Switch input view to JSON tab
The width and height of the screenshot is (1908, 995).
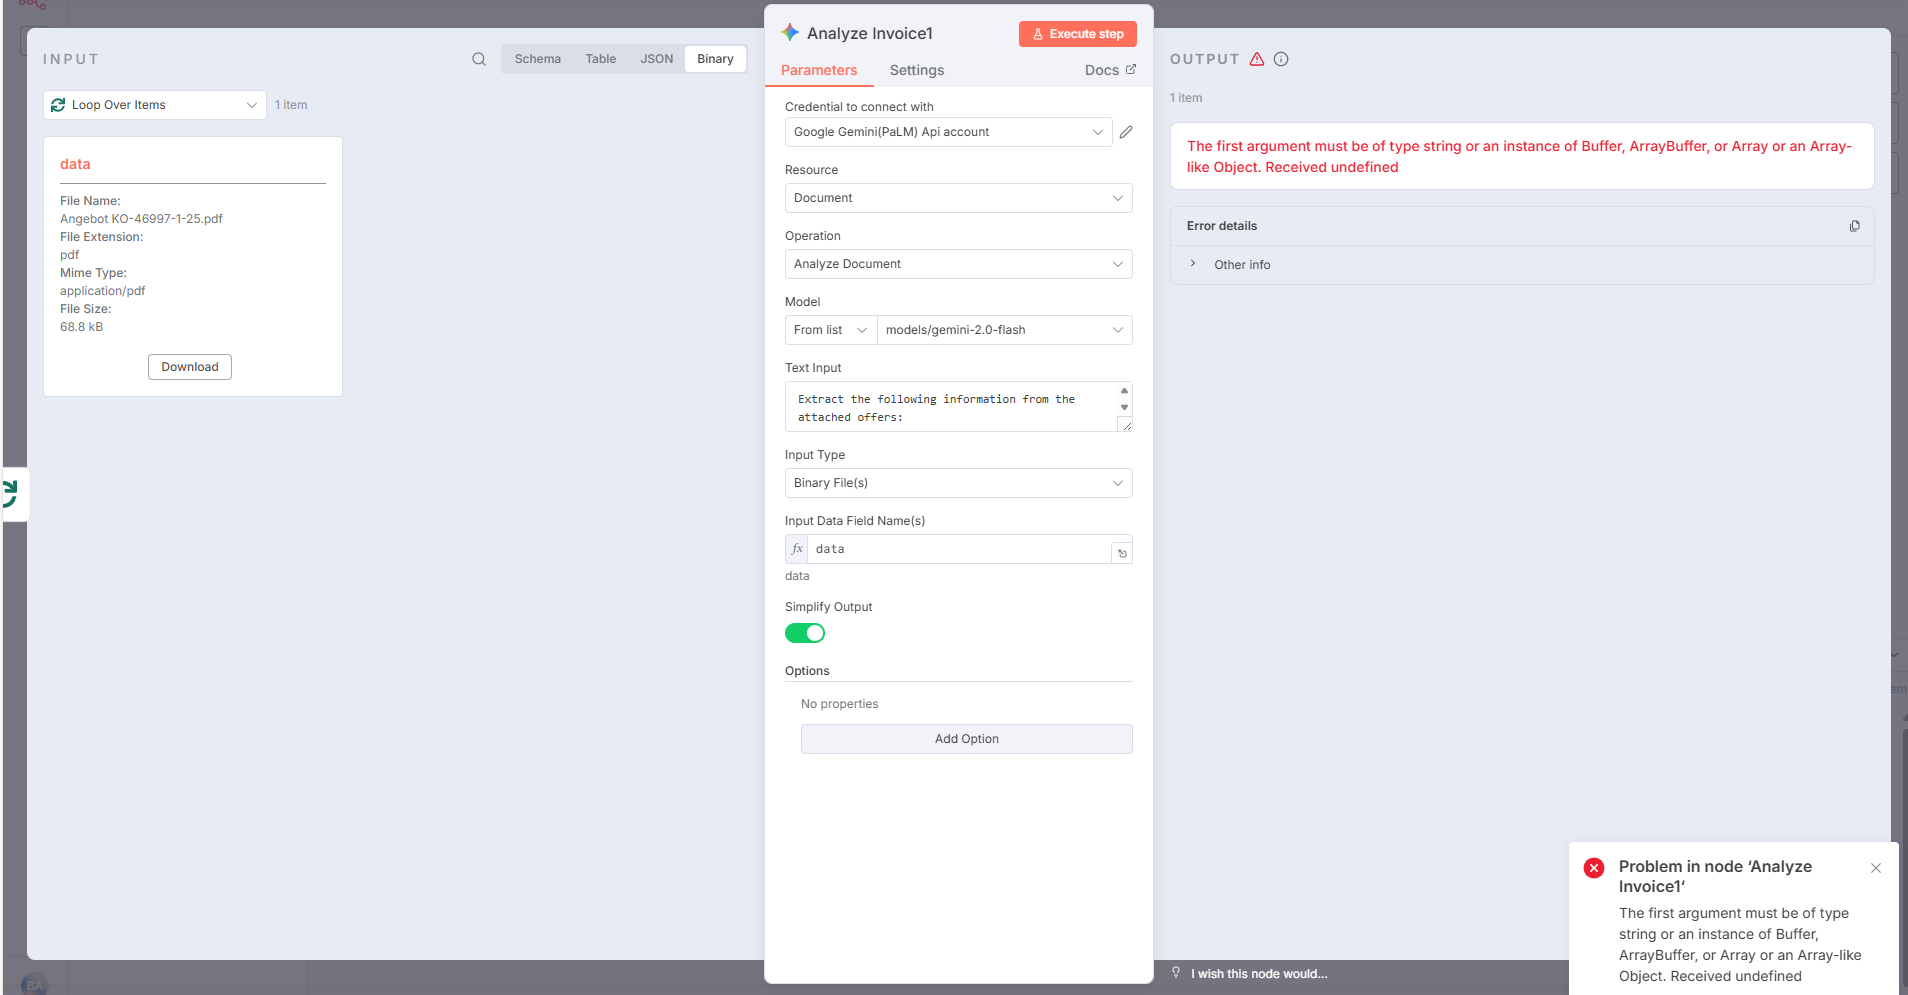[x=657, y=59]
